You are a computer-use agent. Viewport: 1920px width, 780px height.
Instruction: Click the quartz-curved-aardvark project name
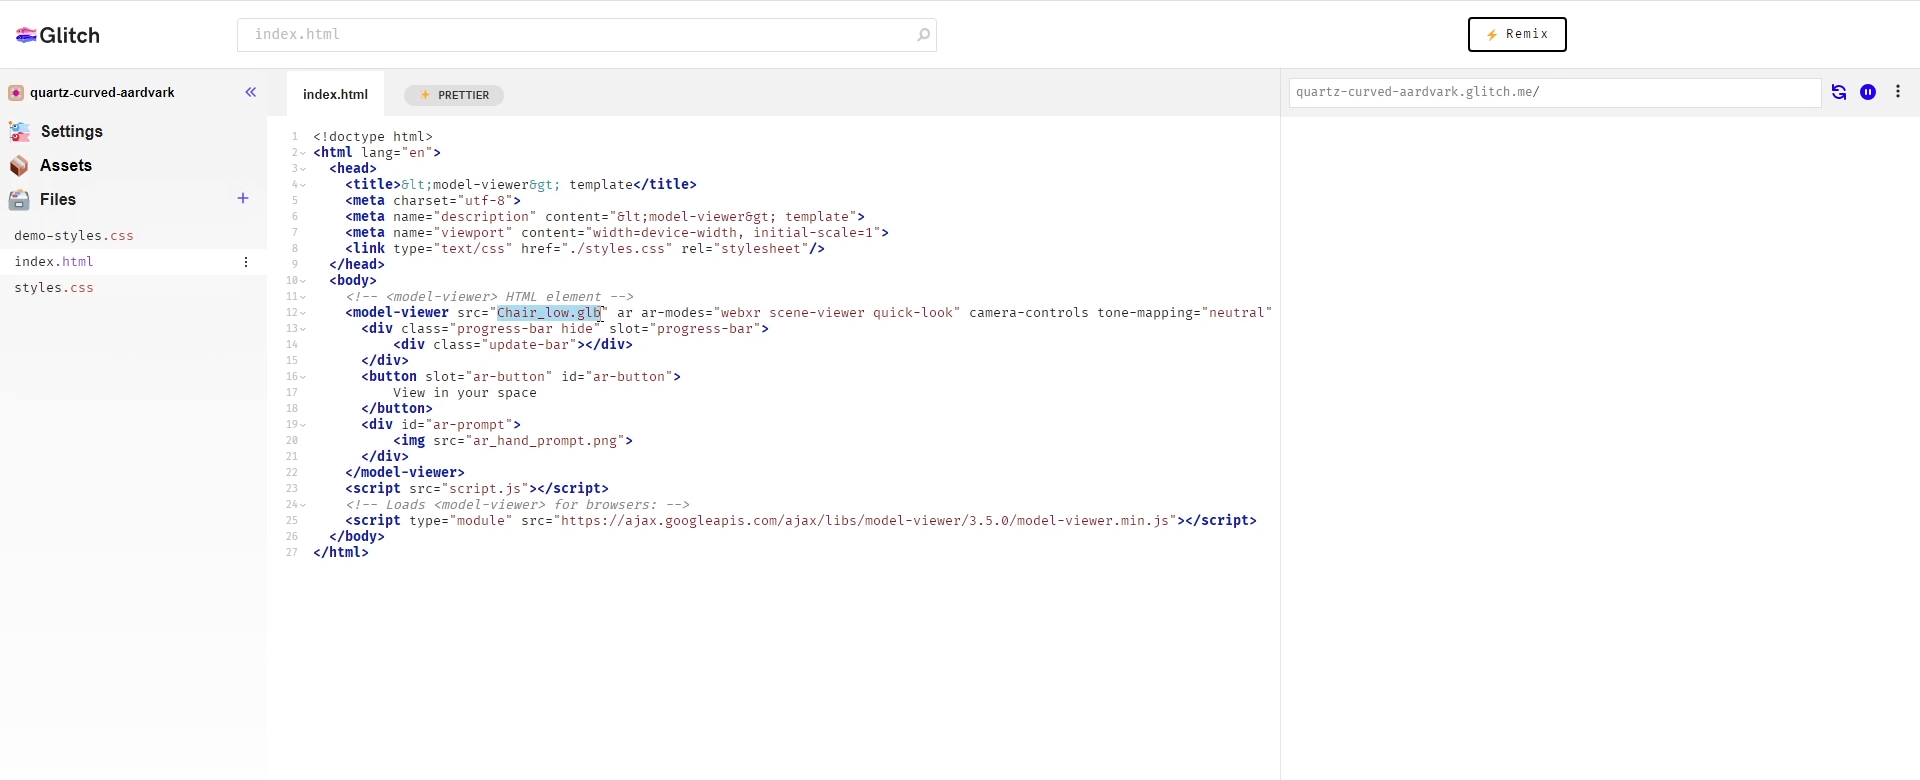pyautogui.click(x=102, y=93)
